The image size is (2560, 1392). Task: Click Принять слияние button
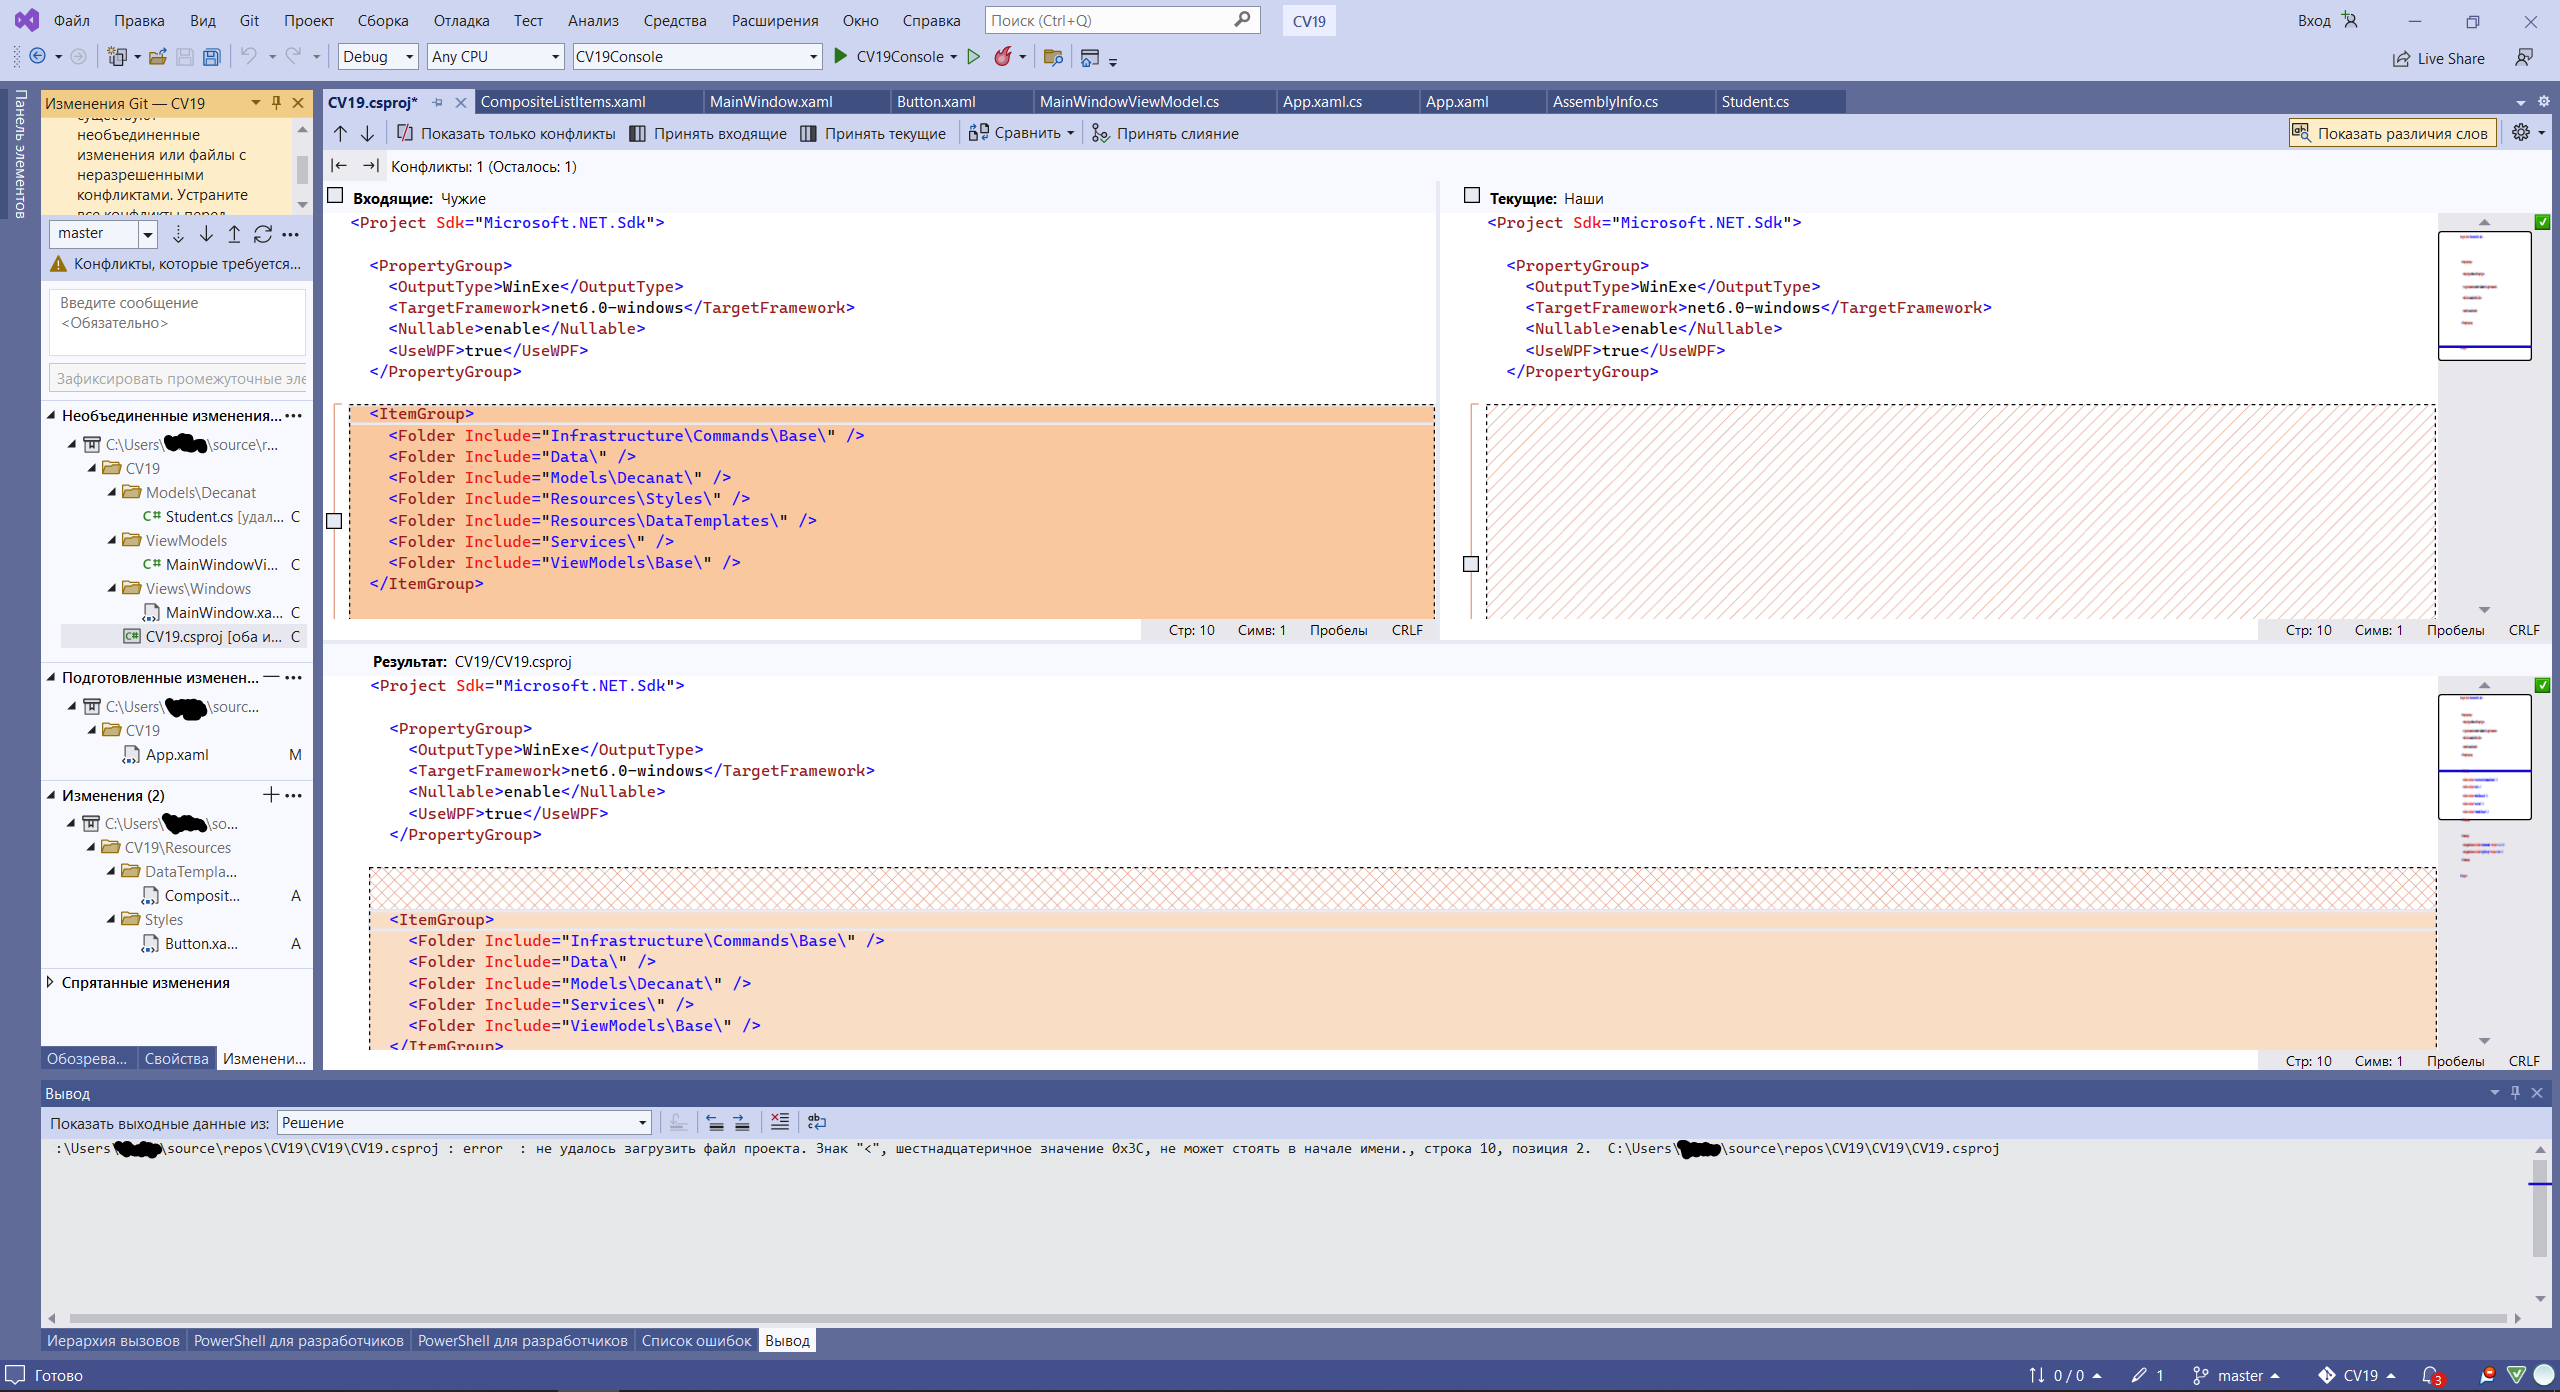(x=1165, y=134)
